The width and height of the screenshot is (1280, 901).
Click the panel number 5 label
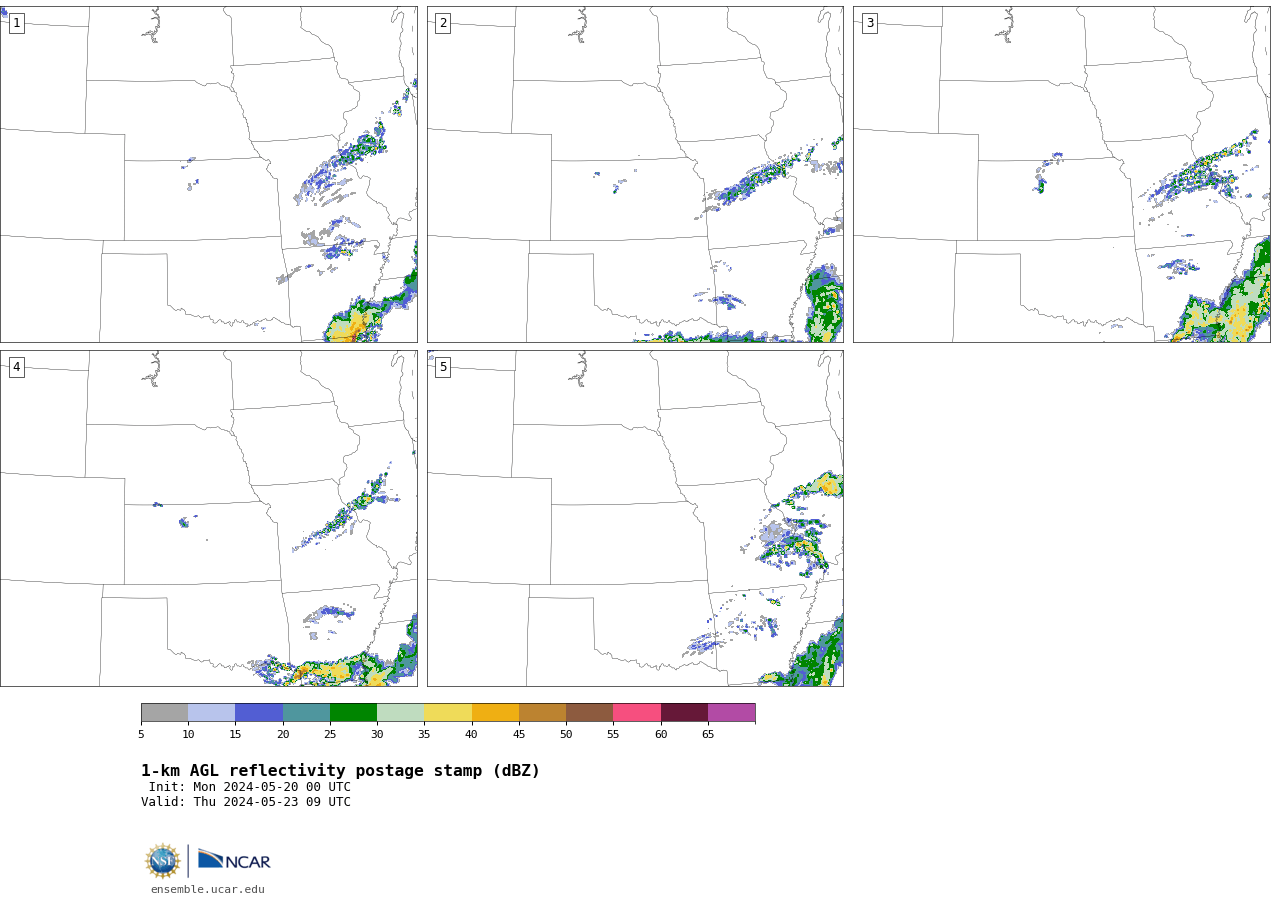coord(443,367)
